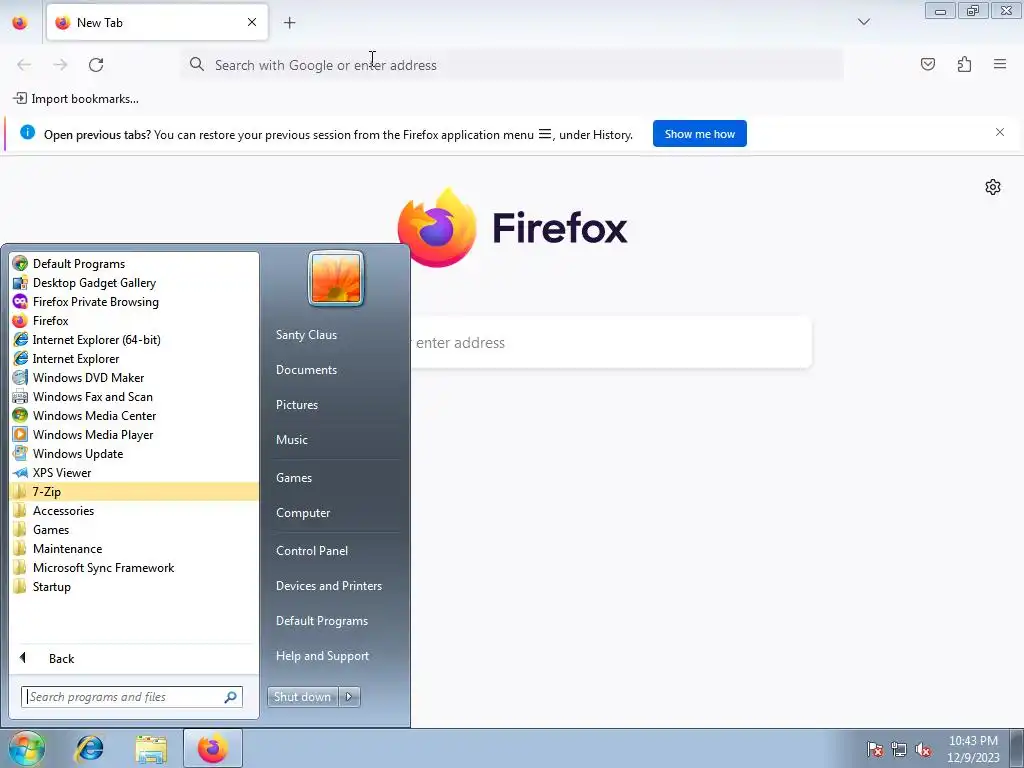Screen dimensions: 1024x768
Task: Expand the Microsoft Sync Framework folder
Action: (x=134, y=568)
